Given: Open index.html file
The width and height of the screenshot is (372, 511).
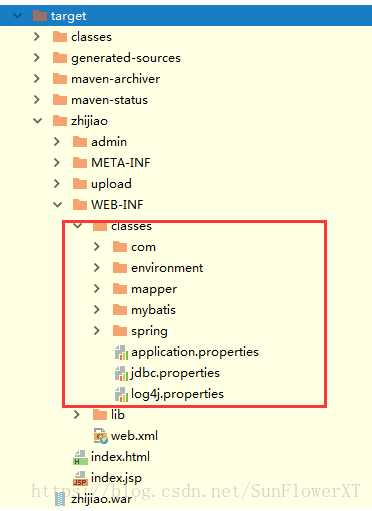Looking at the screenshot, I should 120,457.
